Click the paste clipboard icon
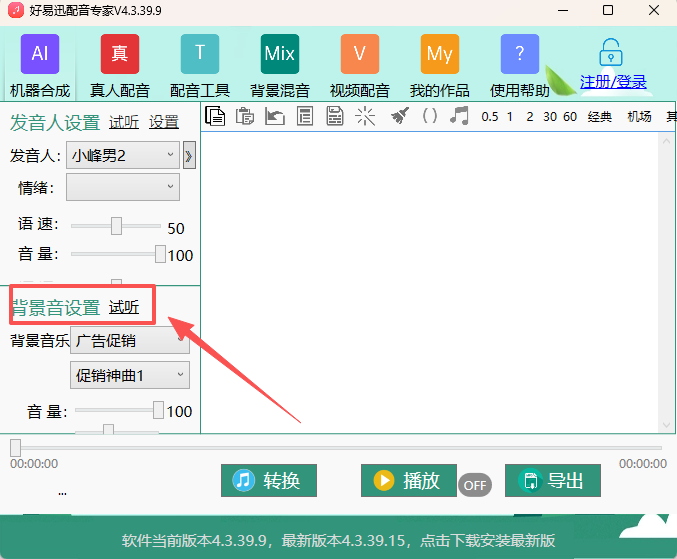 244,116
